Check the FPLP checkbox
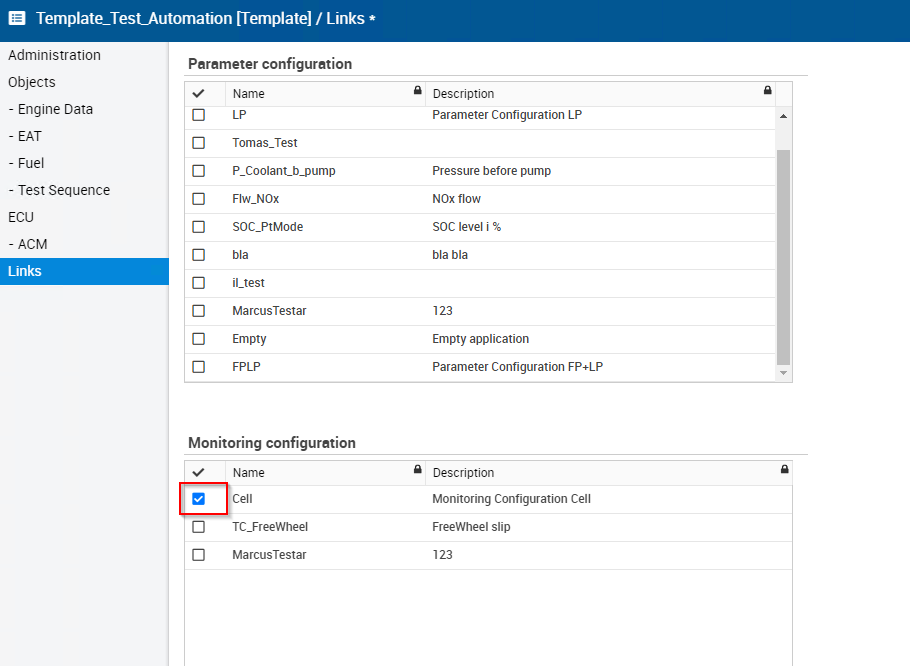Screen dimensions: 910x666 pos(197,366)
